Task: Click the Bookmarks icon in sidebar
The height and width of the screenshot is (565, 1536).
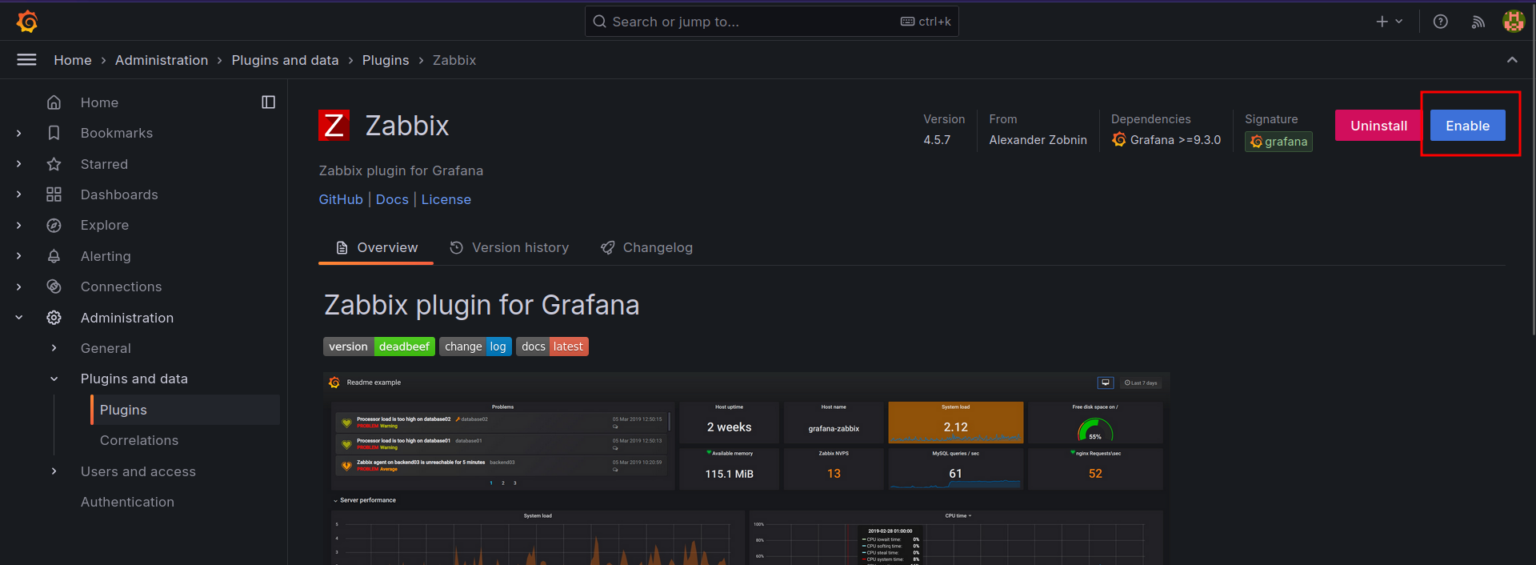Action: [54, 133]
